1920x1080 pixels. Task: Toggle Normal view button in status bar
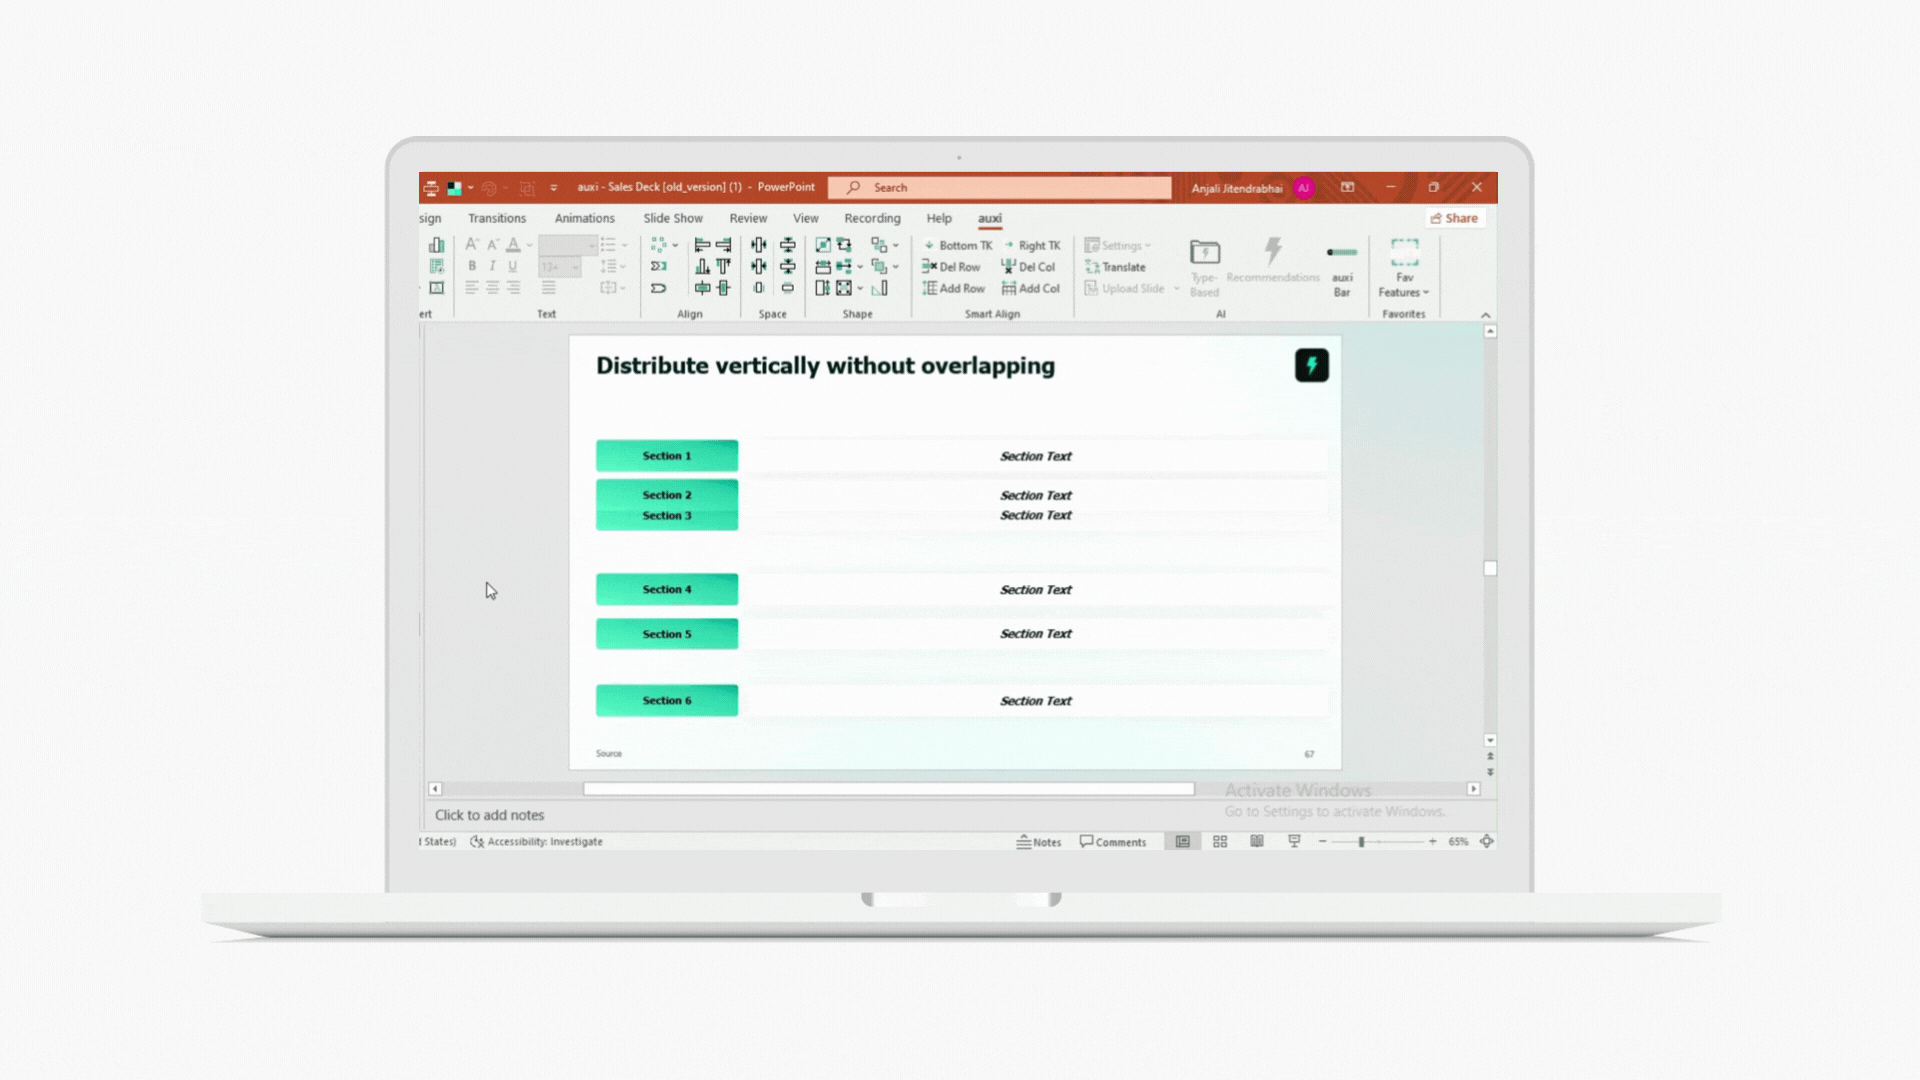click(1183, 842)
